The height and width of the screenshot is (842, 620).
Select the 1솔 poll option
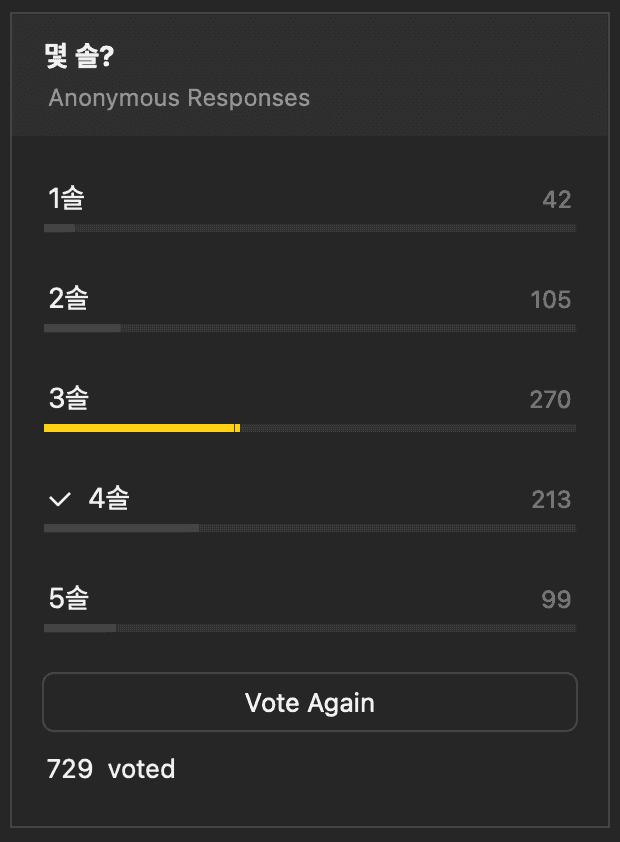point(66,199)
